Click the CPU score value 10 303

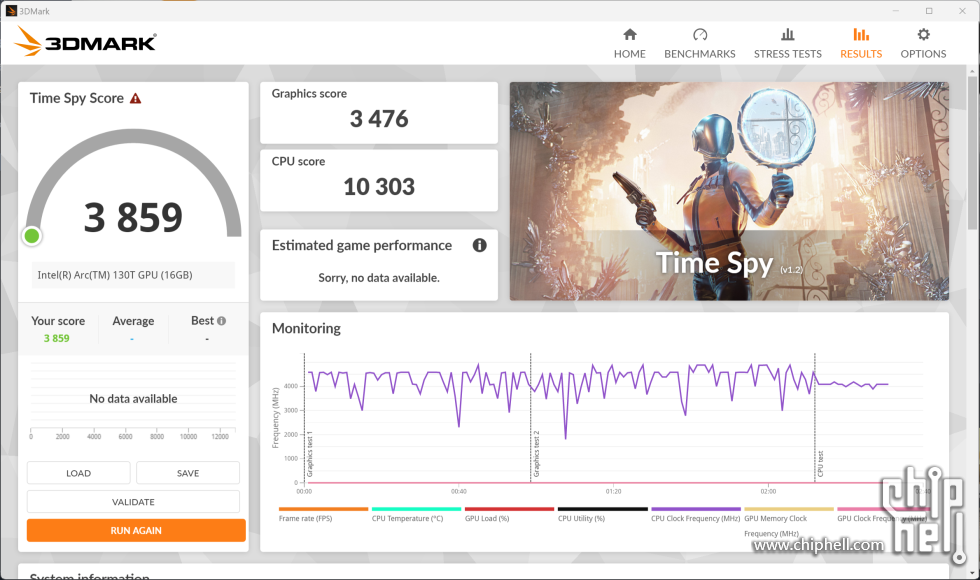(379, 186)
